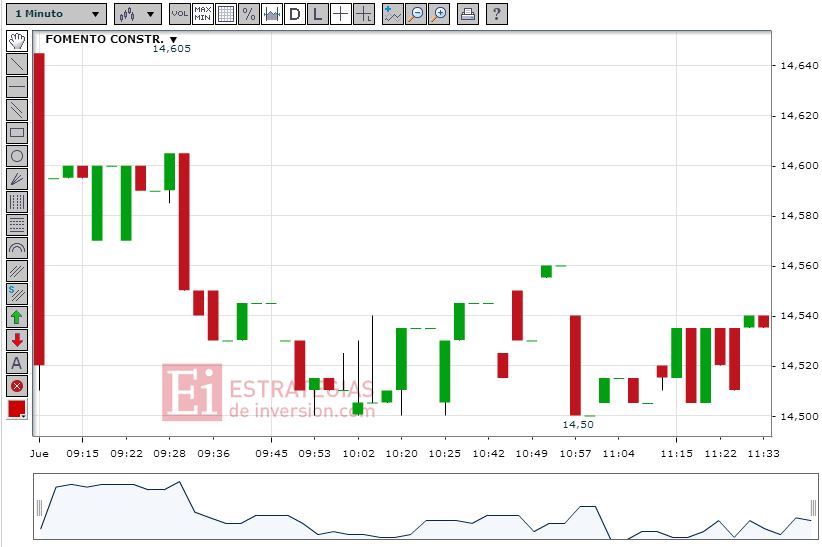Click the 11:33 time axis label

(x=763, y=454)
